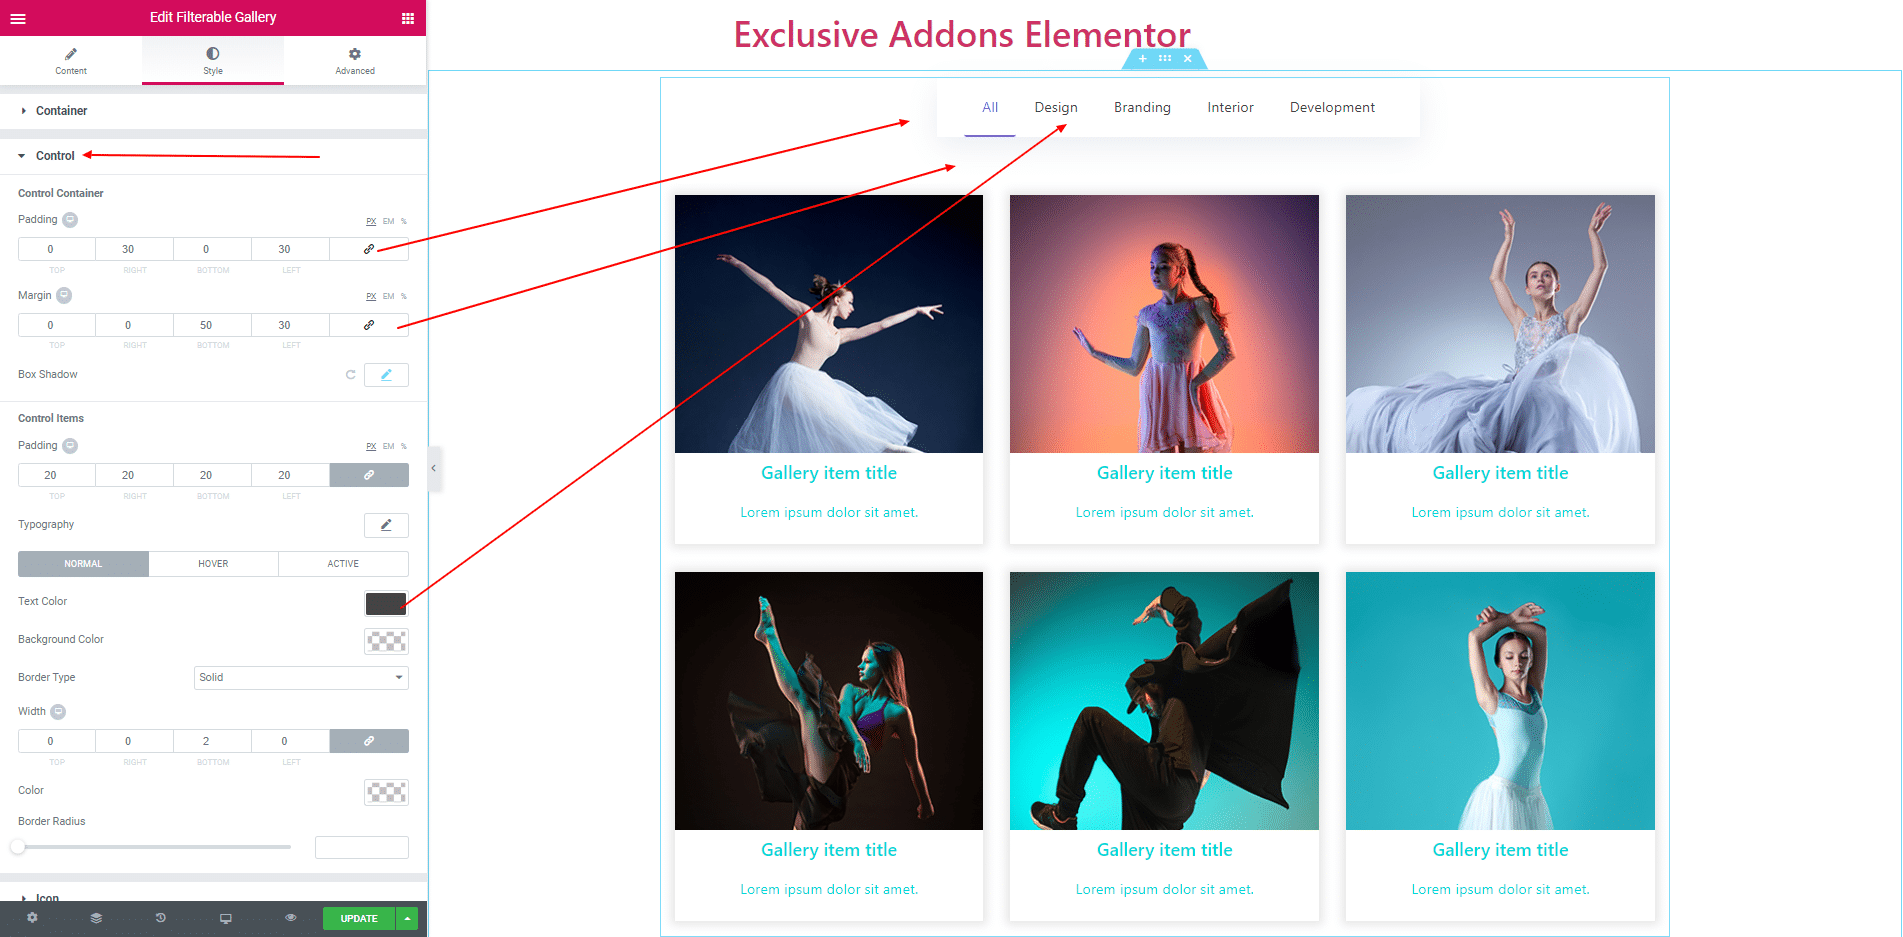Open Navigator layers icon in footer

point(96,918)
